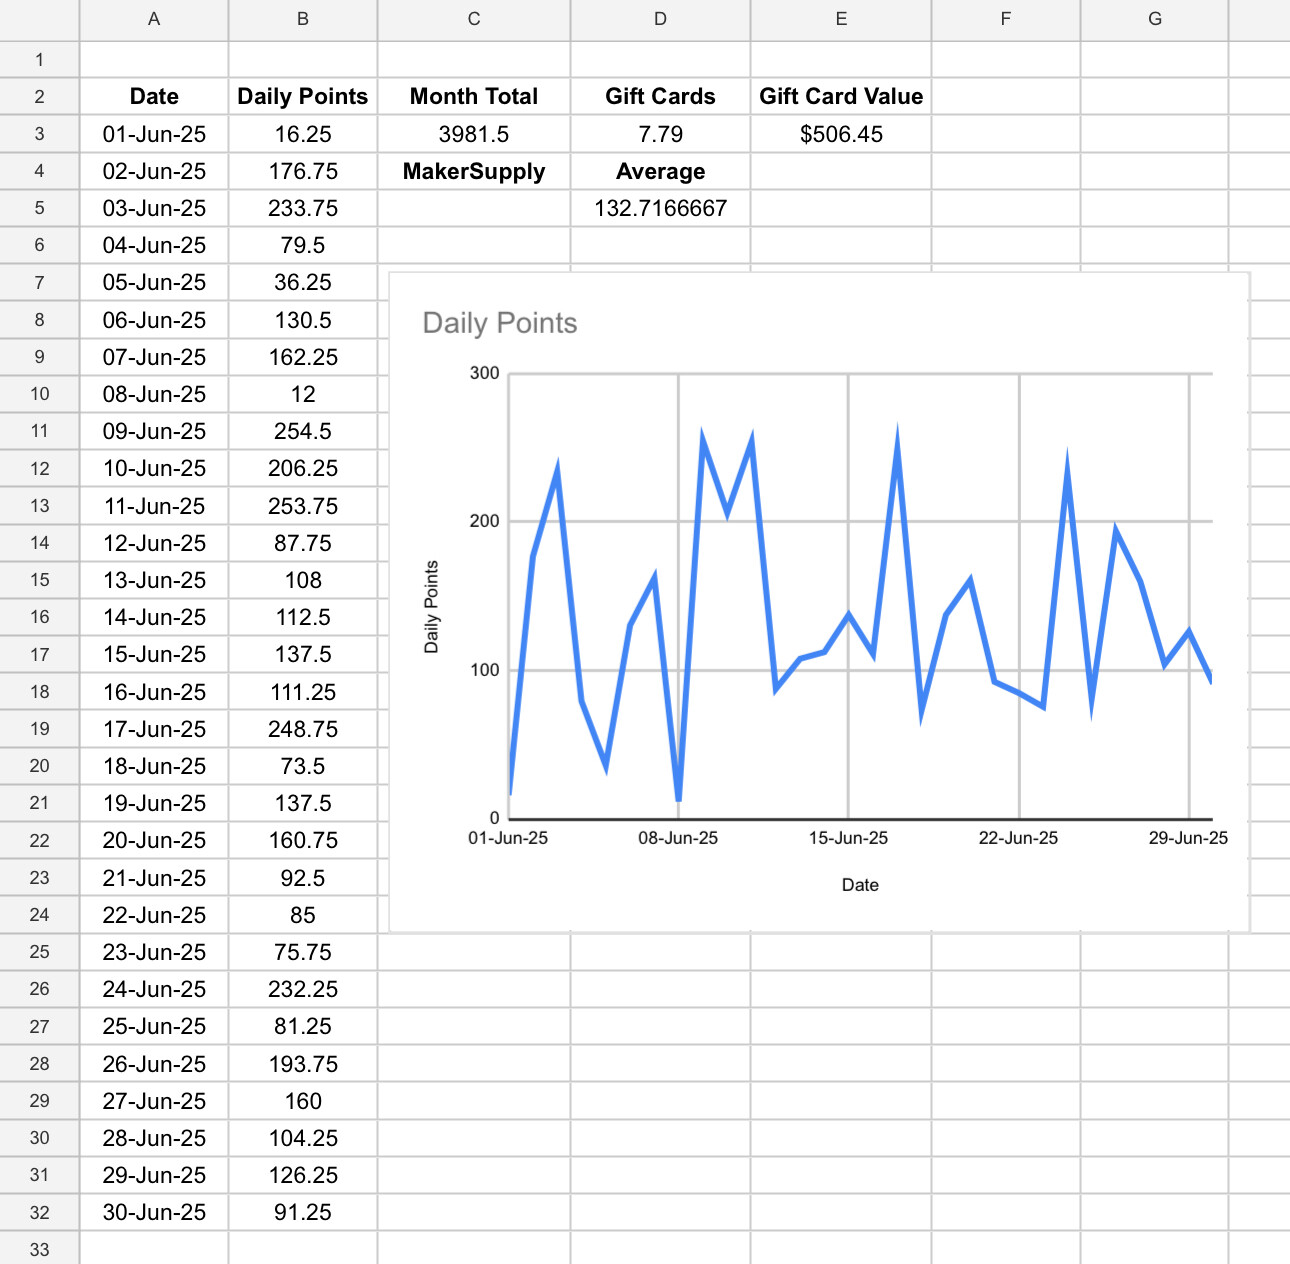Select points value 130.5
The image size is (1290, 1264).
(x=303, y=320)
